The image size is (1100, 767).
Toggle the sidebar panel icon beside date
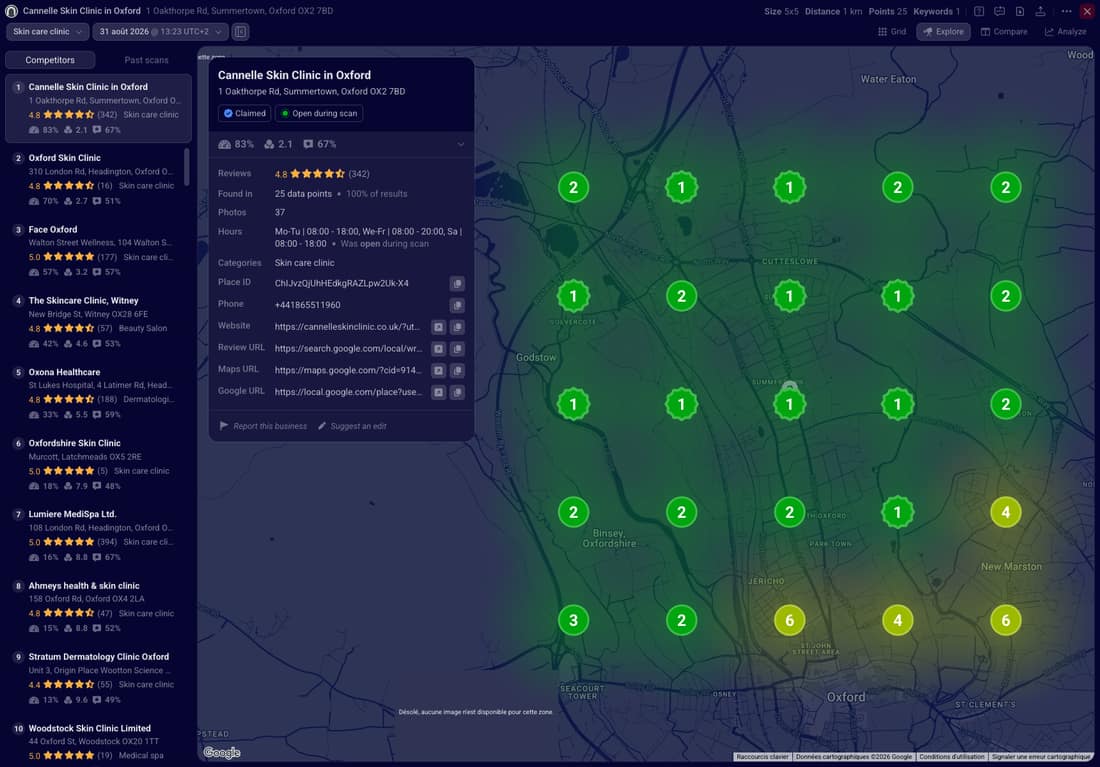click(x=241, y=32)
